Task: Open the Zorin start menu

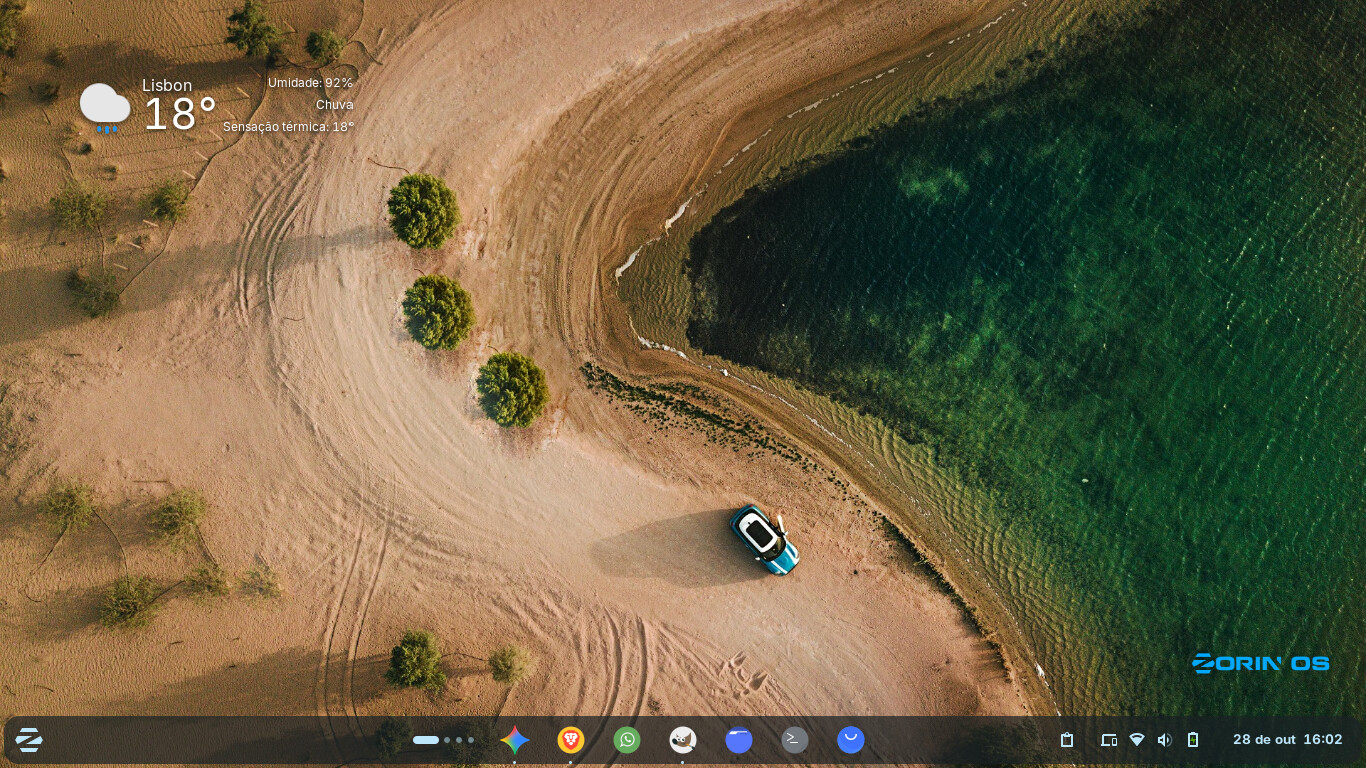Action: click(x=29, y=740)
